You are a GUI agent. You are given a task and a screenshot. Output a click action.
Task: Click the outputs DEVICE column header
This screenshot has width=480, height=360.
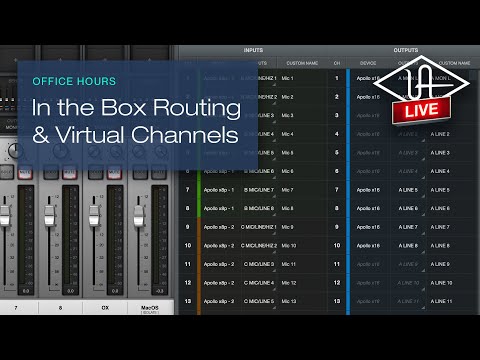(368, 63)
